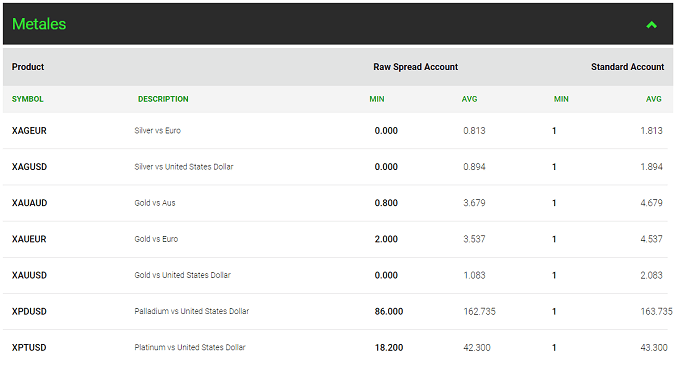Click the SYMBOL column label
This screenshot has height=366, width=675.
click(28, 99)
